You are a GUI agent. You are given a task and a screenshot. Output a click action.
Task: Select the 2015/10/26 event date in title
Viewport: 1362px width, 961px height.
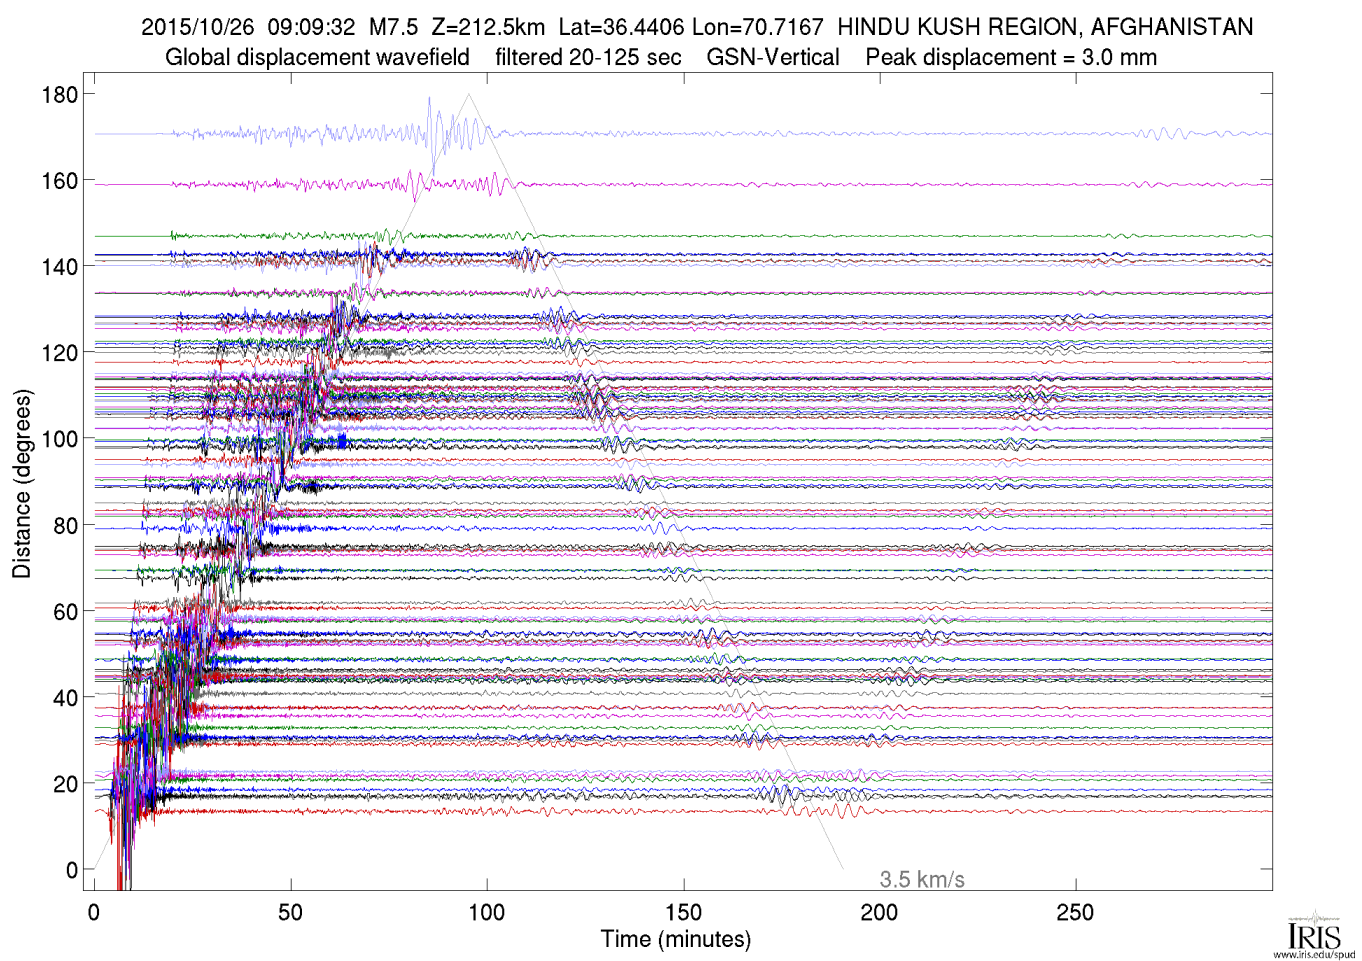[197, 27]
